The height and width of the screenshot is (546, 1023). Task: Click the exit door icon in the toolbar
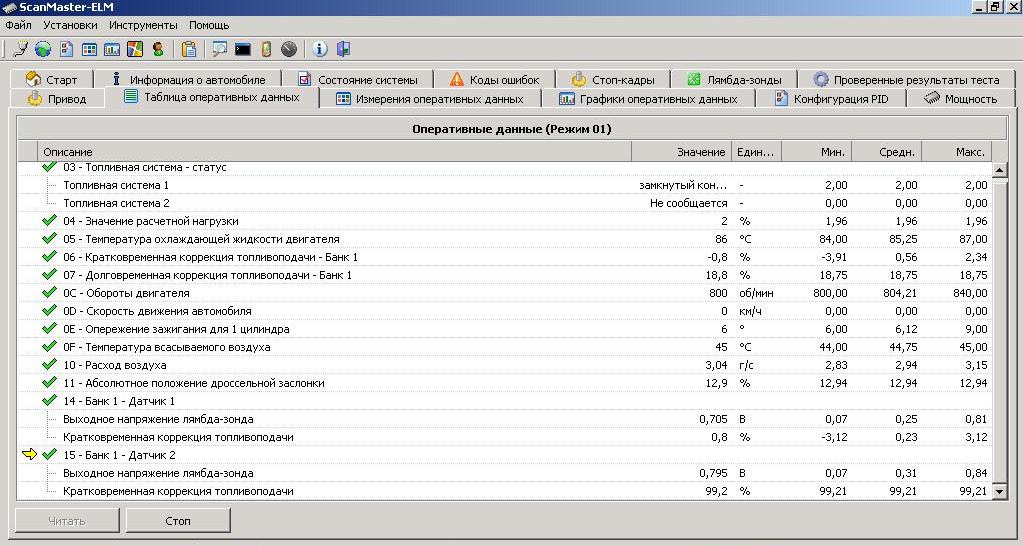[x=343, y=49]
